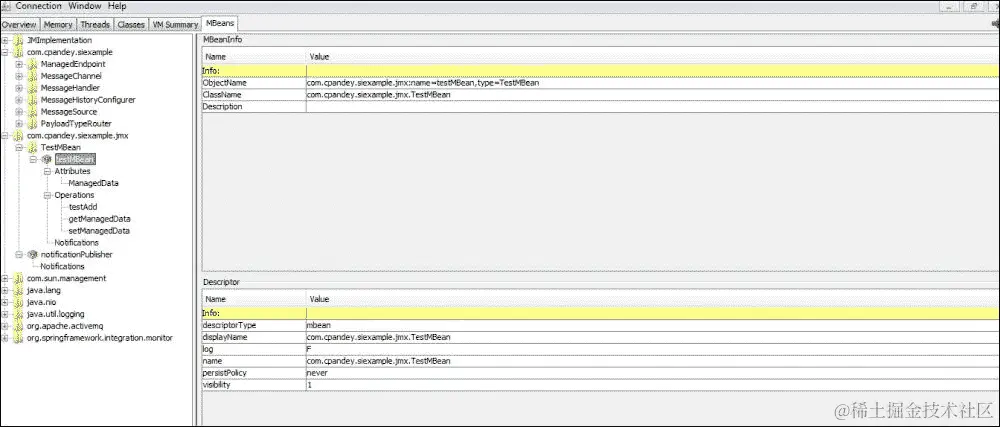Switch to the Threads tab
The width and height of the screenshot is (1000, 427).
(x=95, y=24)
